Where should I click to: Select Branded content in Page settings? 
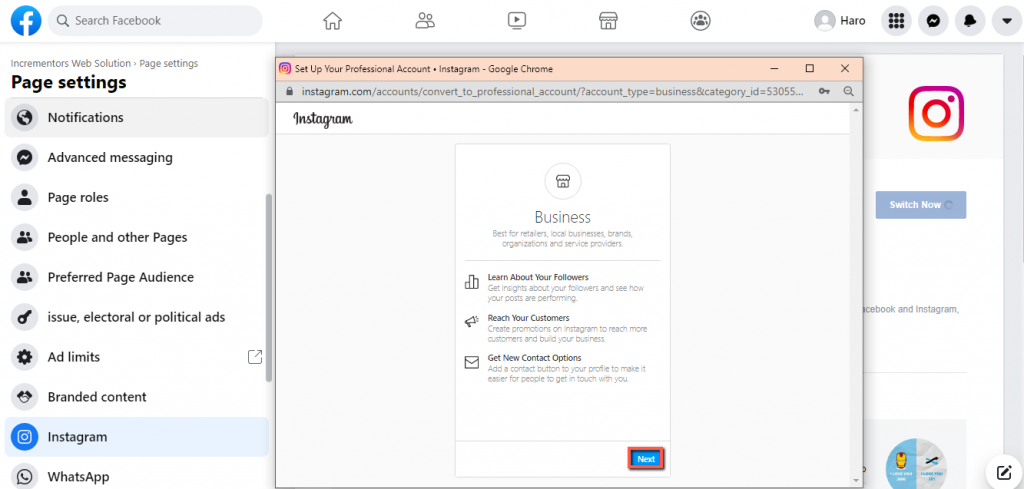tap(136, 396)
